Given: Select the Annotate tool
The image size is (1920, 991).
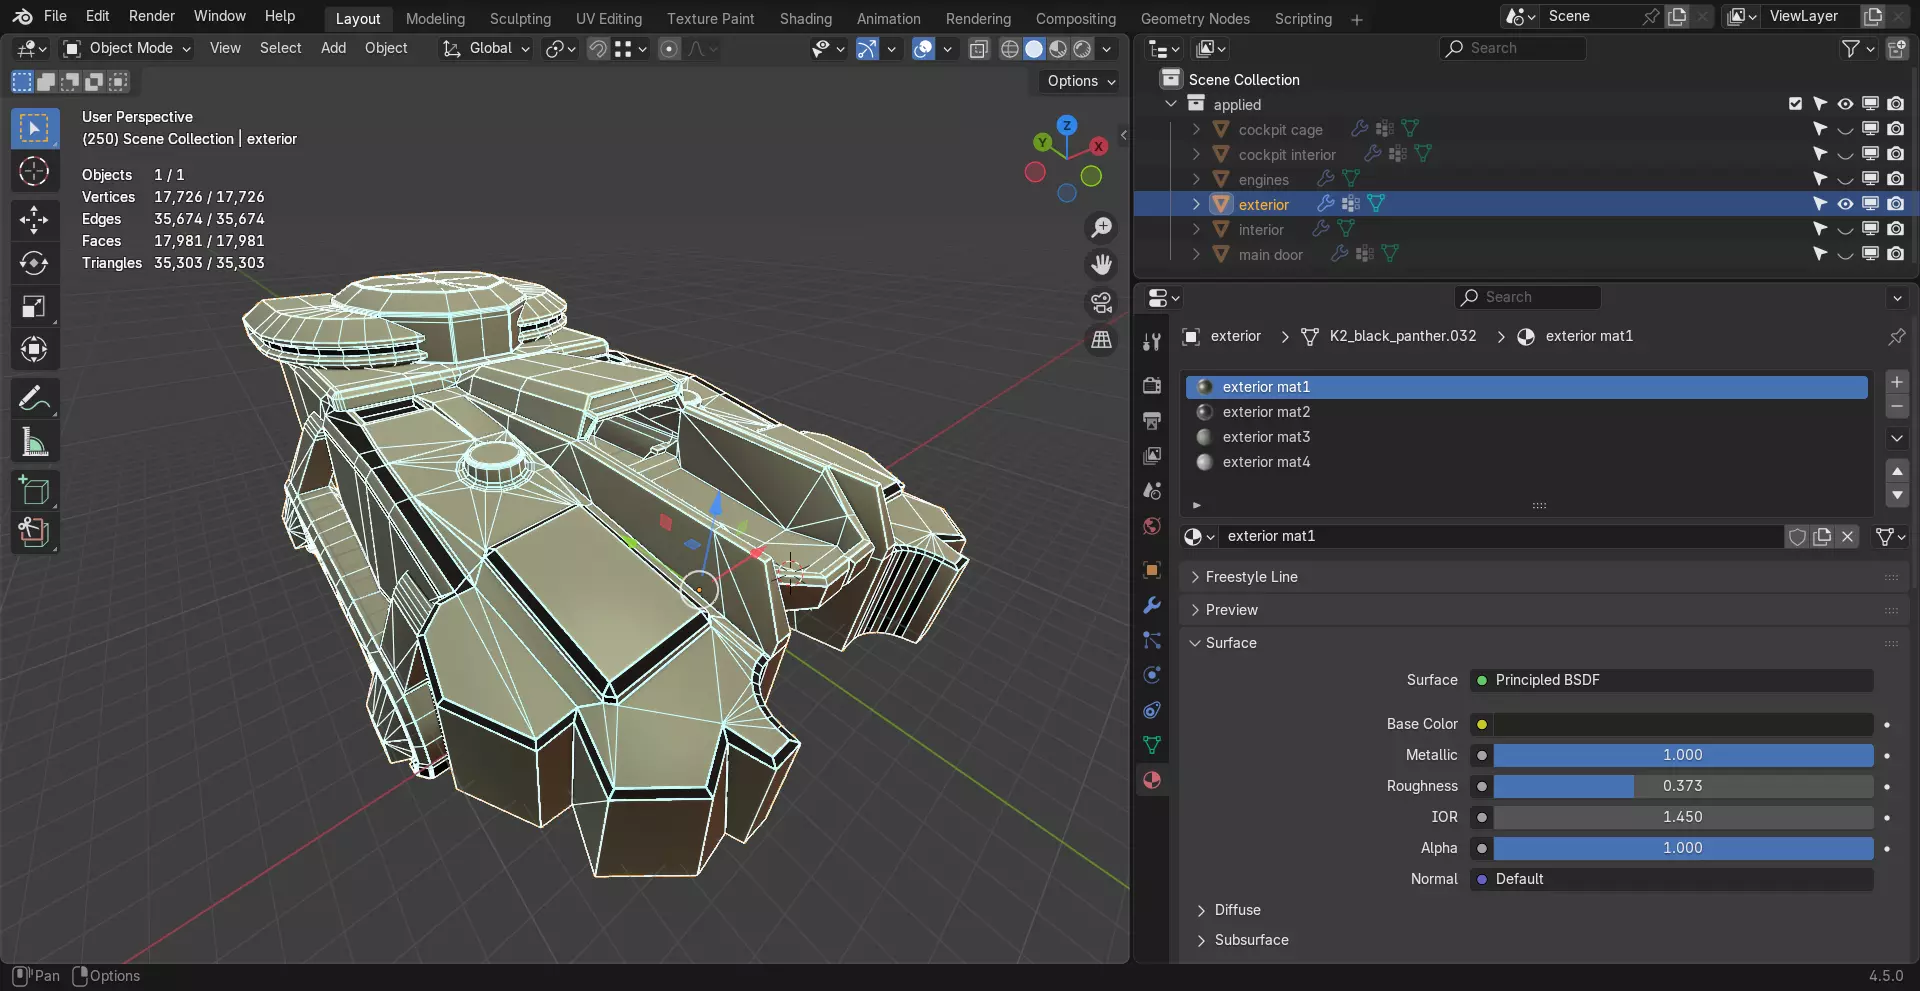Looking at the screenshot, I should click(x=34, y=399).
